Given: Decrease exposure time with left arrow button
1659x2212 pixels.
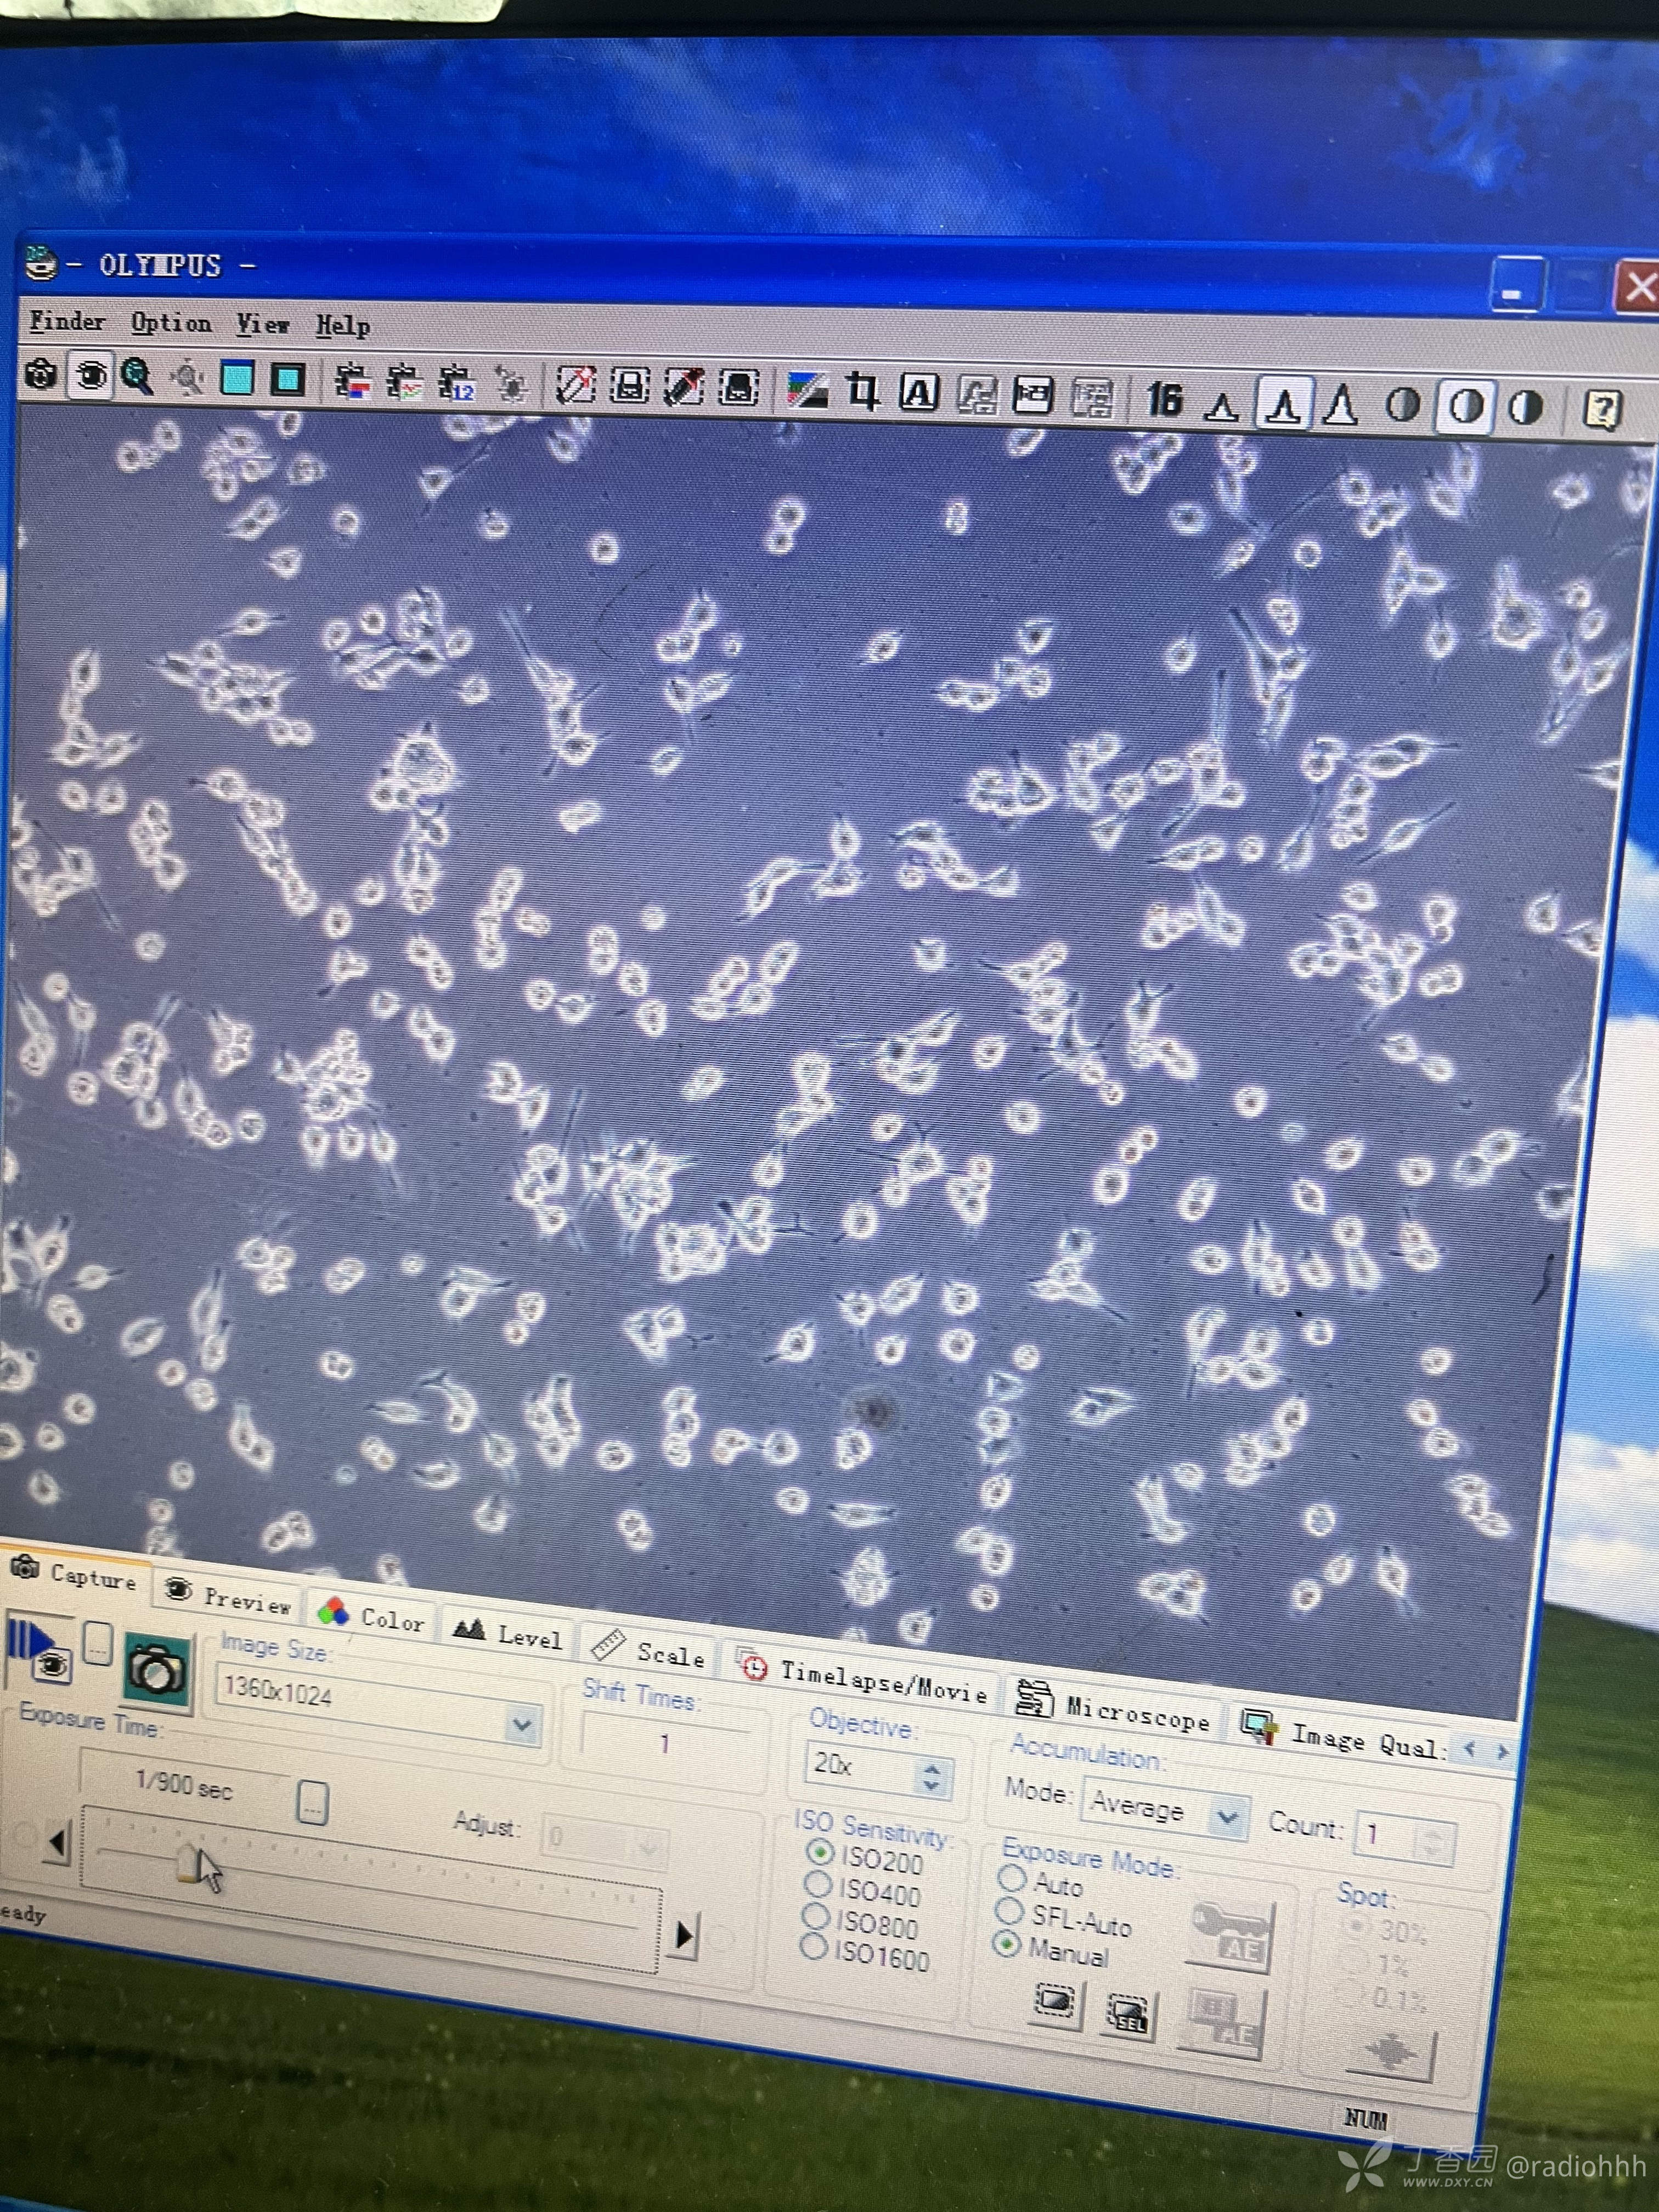Looking at the screenshot, I should pos(58,1841).
